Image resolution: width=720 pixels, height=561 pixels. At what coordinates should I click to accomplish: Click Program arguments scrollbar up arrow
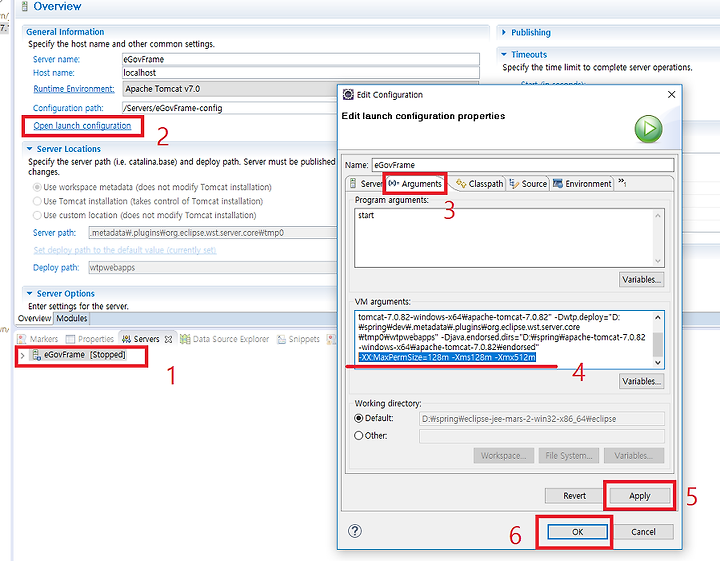pos(658,215)
